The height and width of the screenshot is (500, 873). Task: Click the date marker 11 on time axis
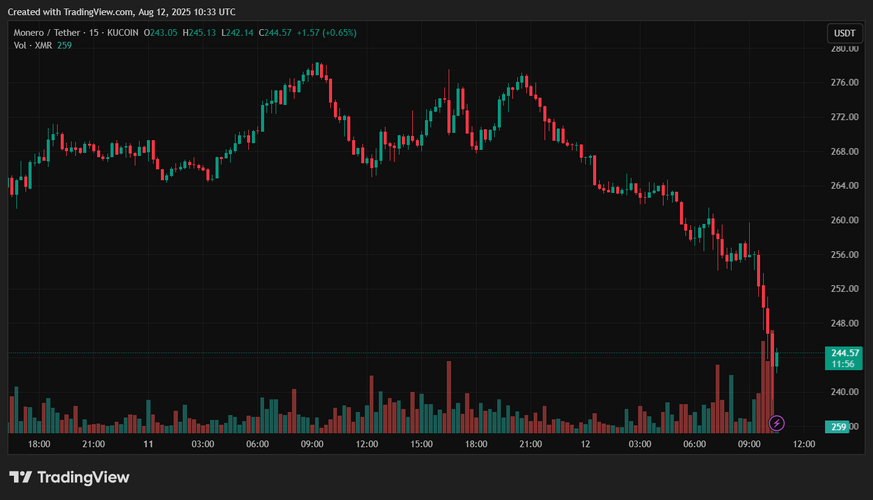148,444
